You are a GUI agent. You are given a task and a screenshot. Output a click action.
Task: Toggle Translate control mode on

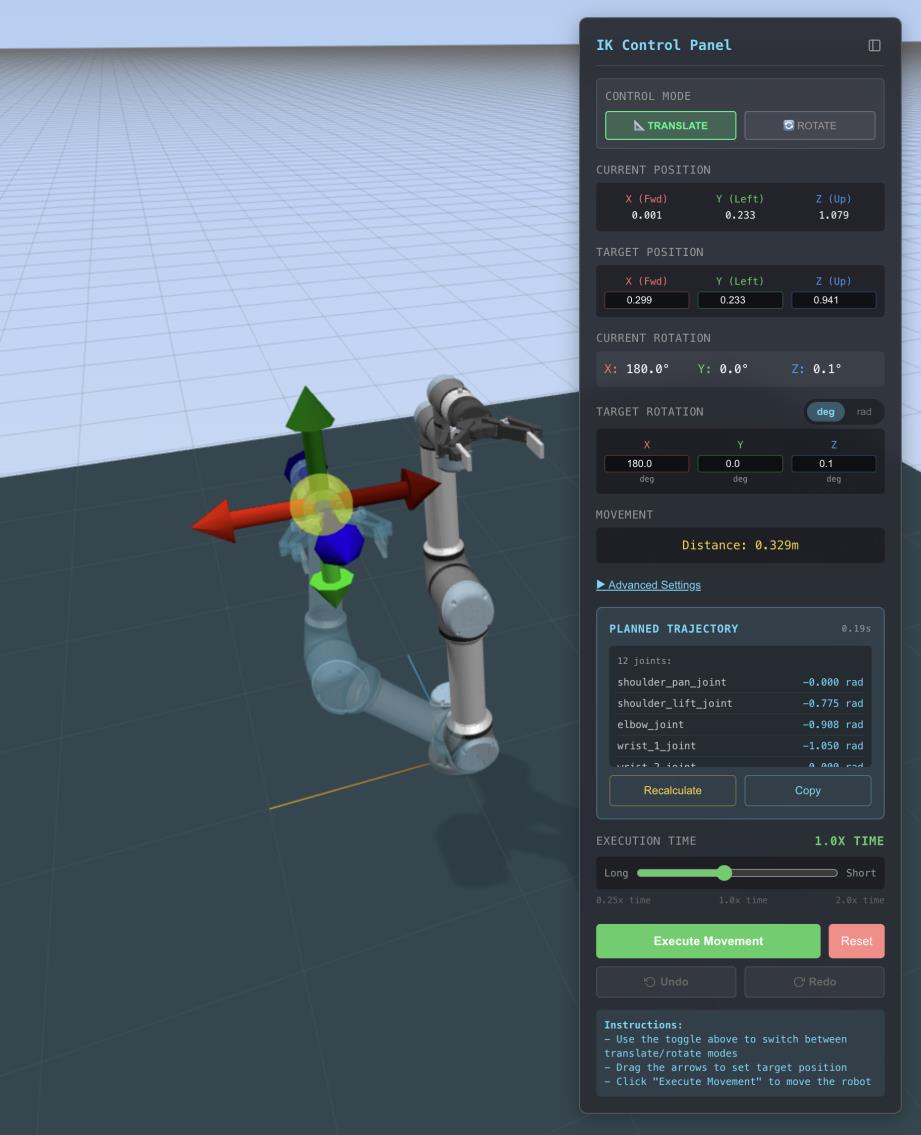[x=670, y=125]
